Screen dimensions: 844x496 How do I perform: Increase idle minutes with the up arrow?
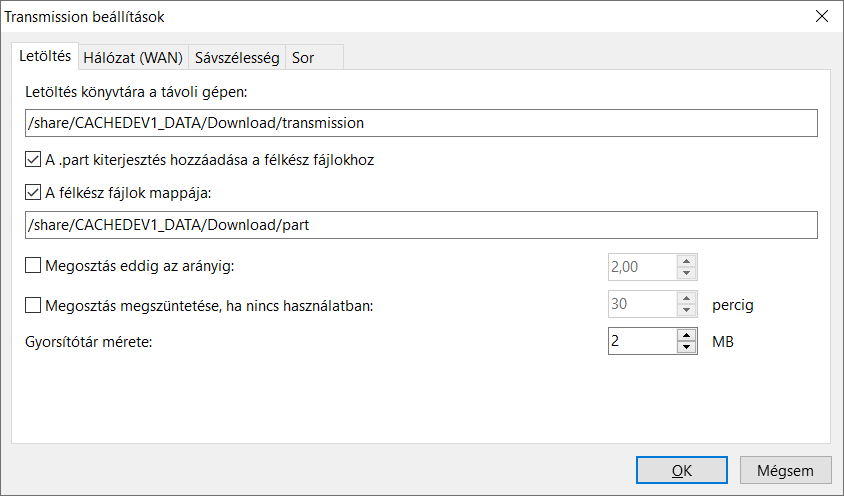(x=686, y=298)
